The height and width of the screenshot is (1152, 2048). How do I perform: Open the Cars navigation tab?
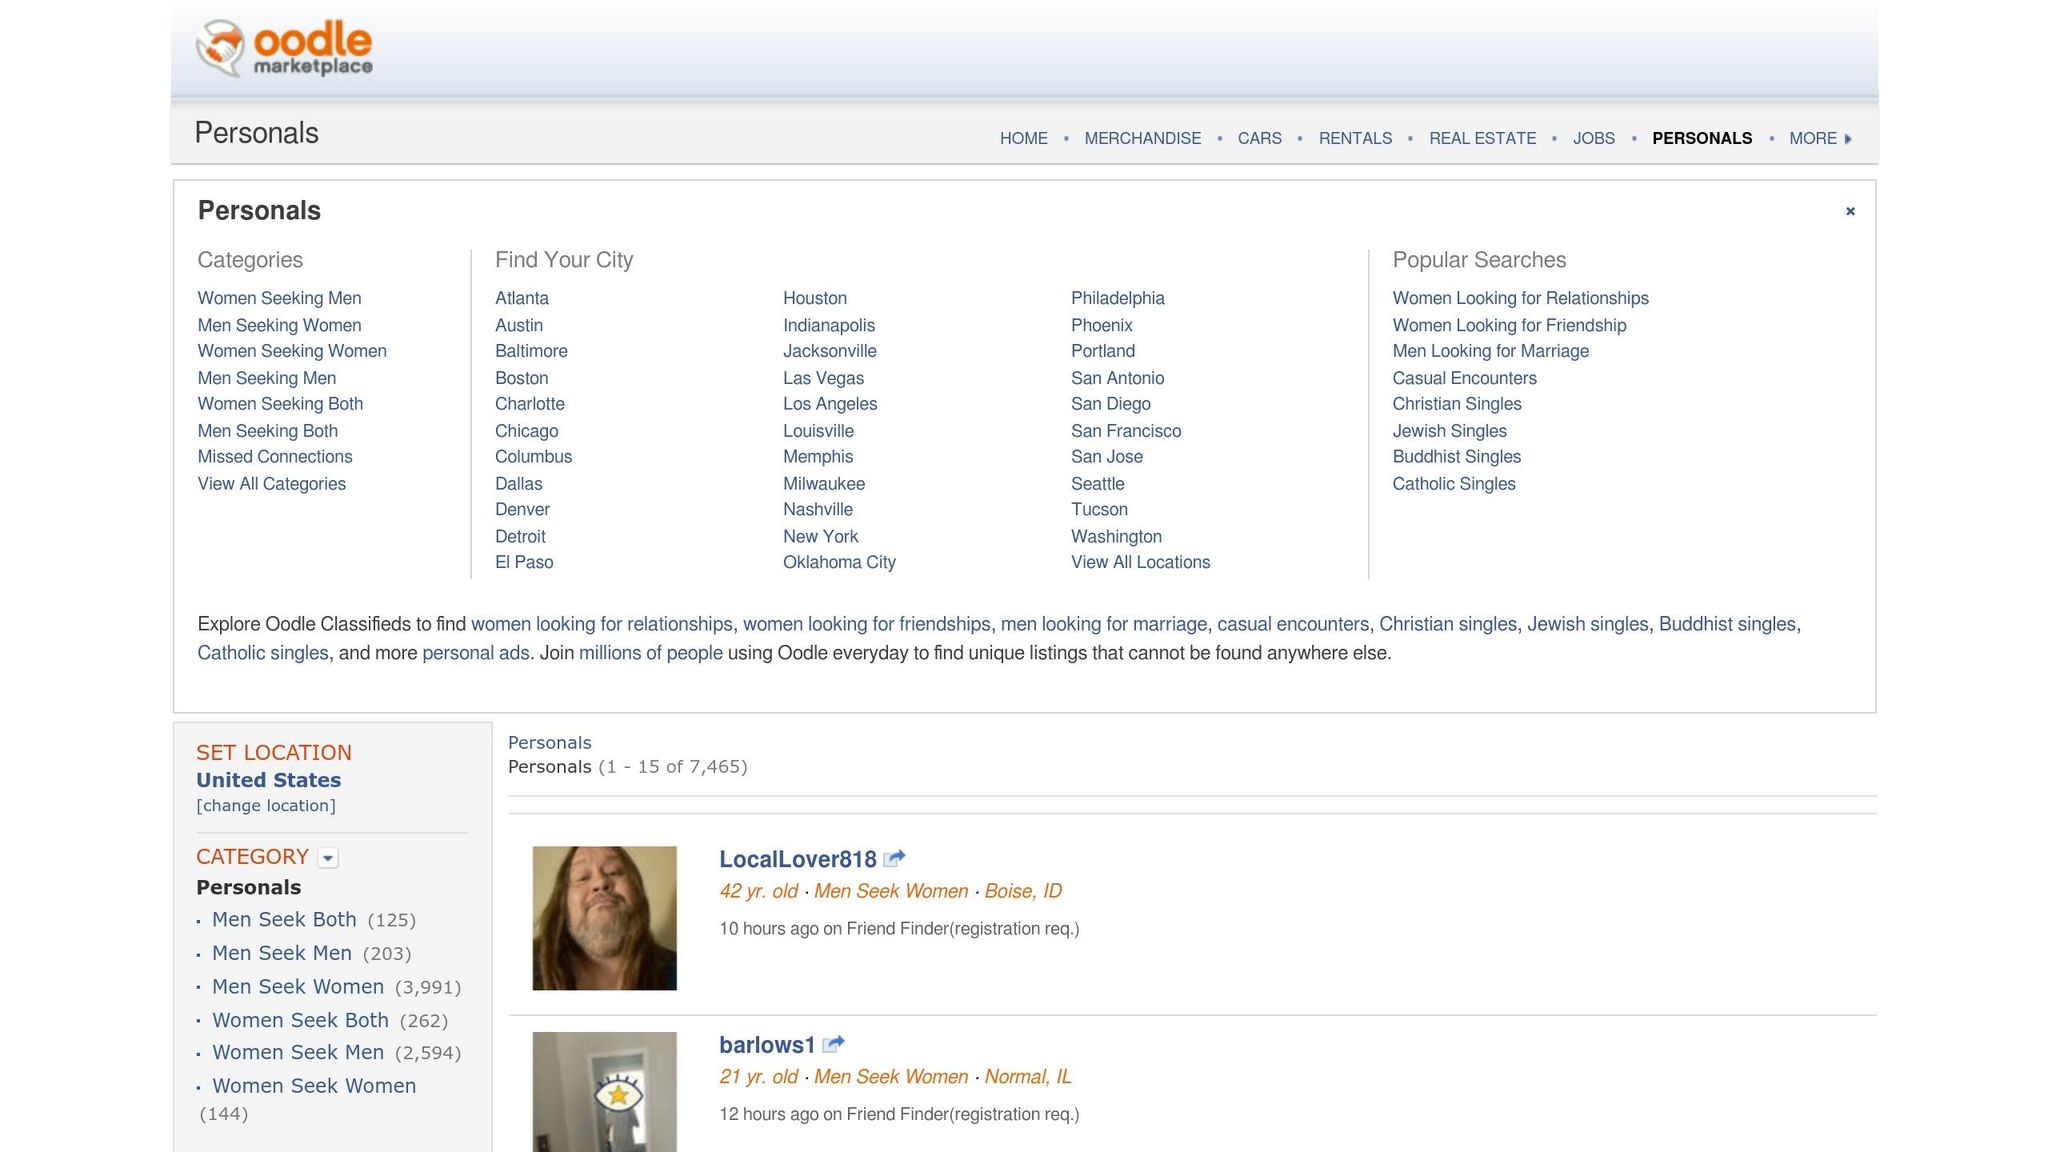coord(1259,139)
